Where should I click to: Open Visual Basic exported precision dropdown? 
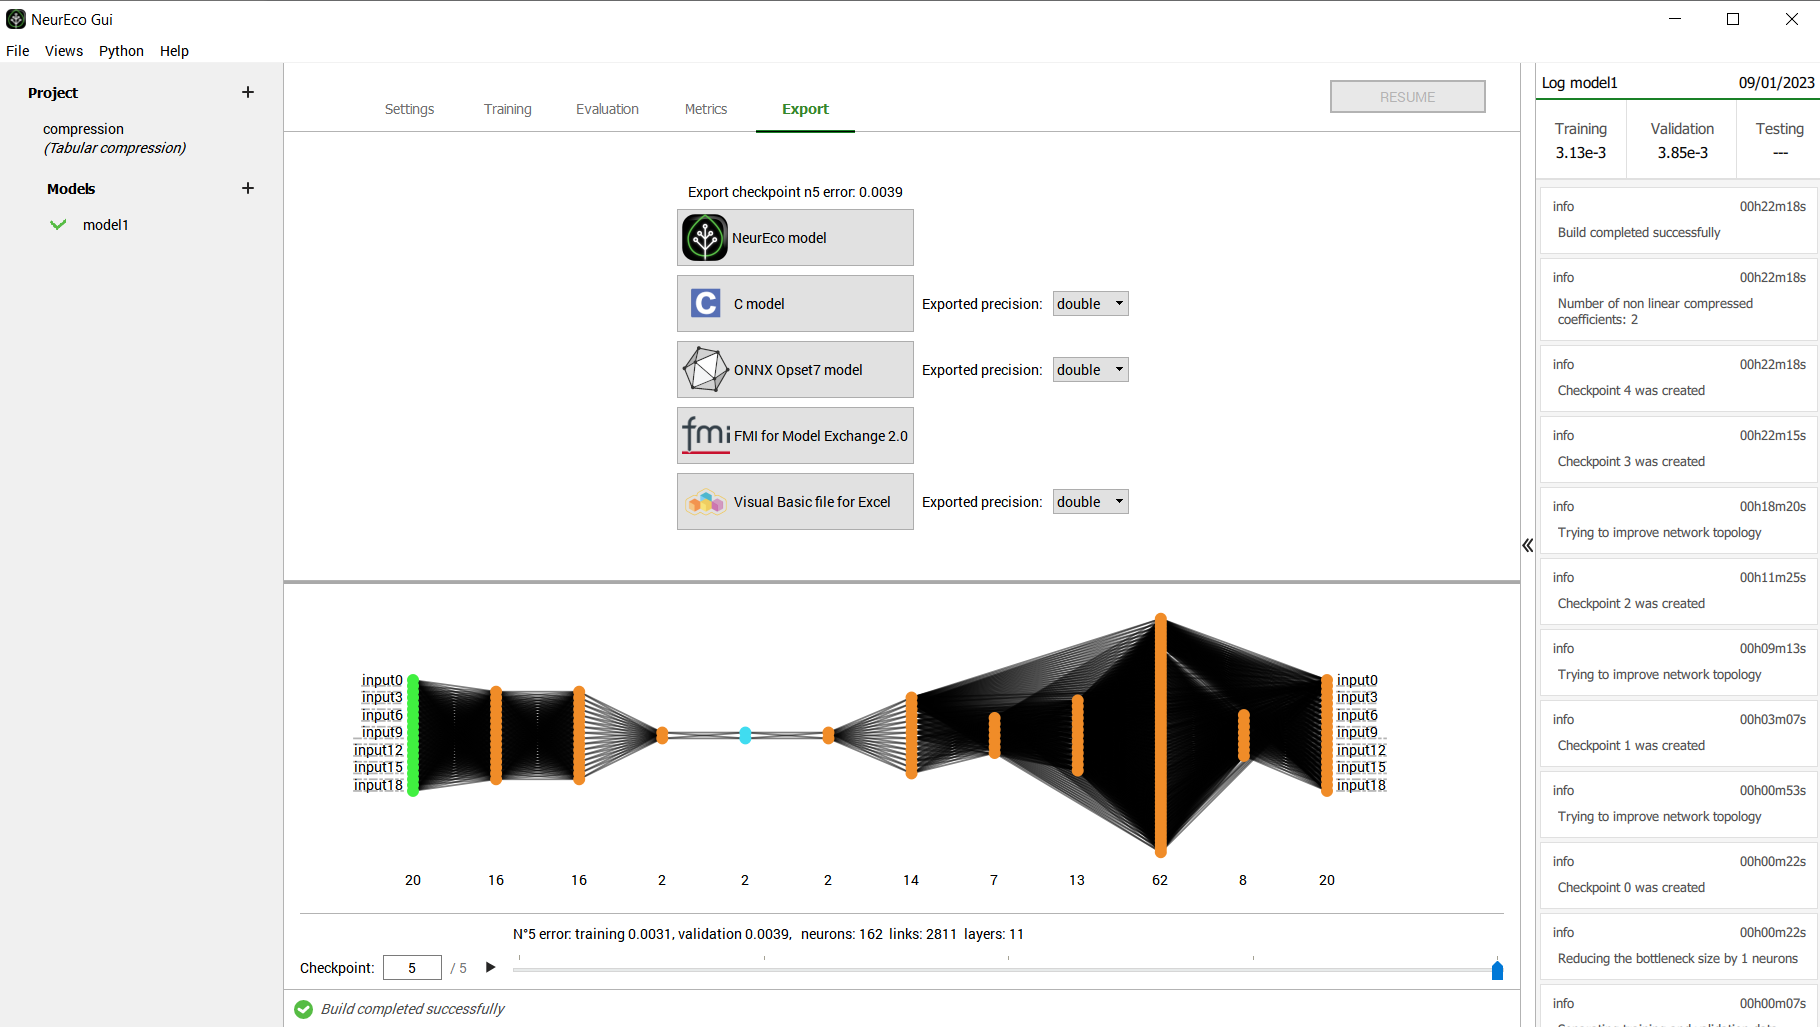click(x=1090, y=502)
